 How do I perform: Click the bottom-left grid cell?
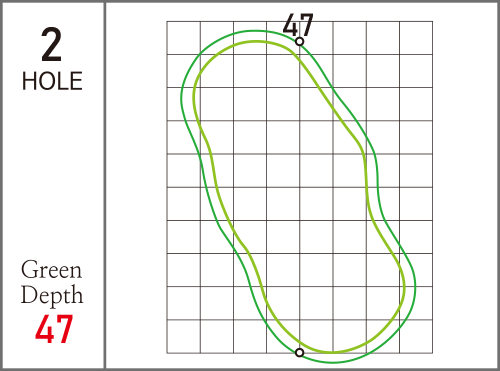183,336
